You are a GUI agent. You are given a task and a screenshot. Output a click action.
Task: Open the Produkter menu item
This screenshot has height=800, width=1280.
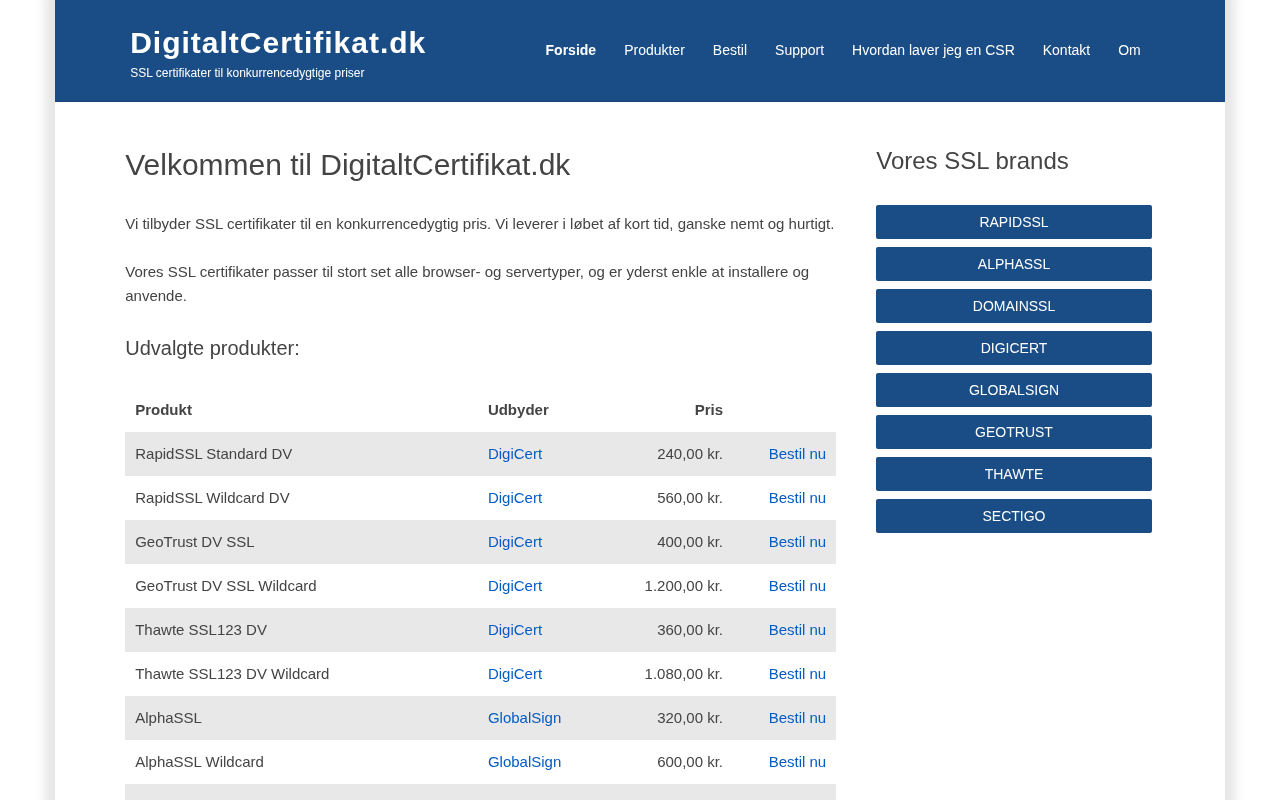pyautogui.click(x=654, y=50)
